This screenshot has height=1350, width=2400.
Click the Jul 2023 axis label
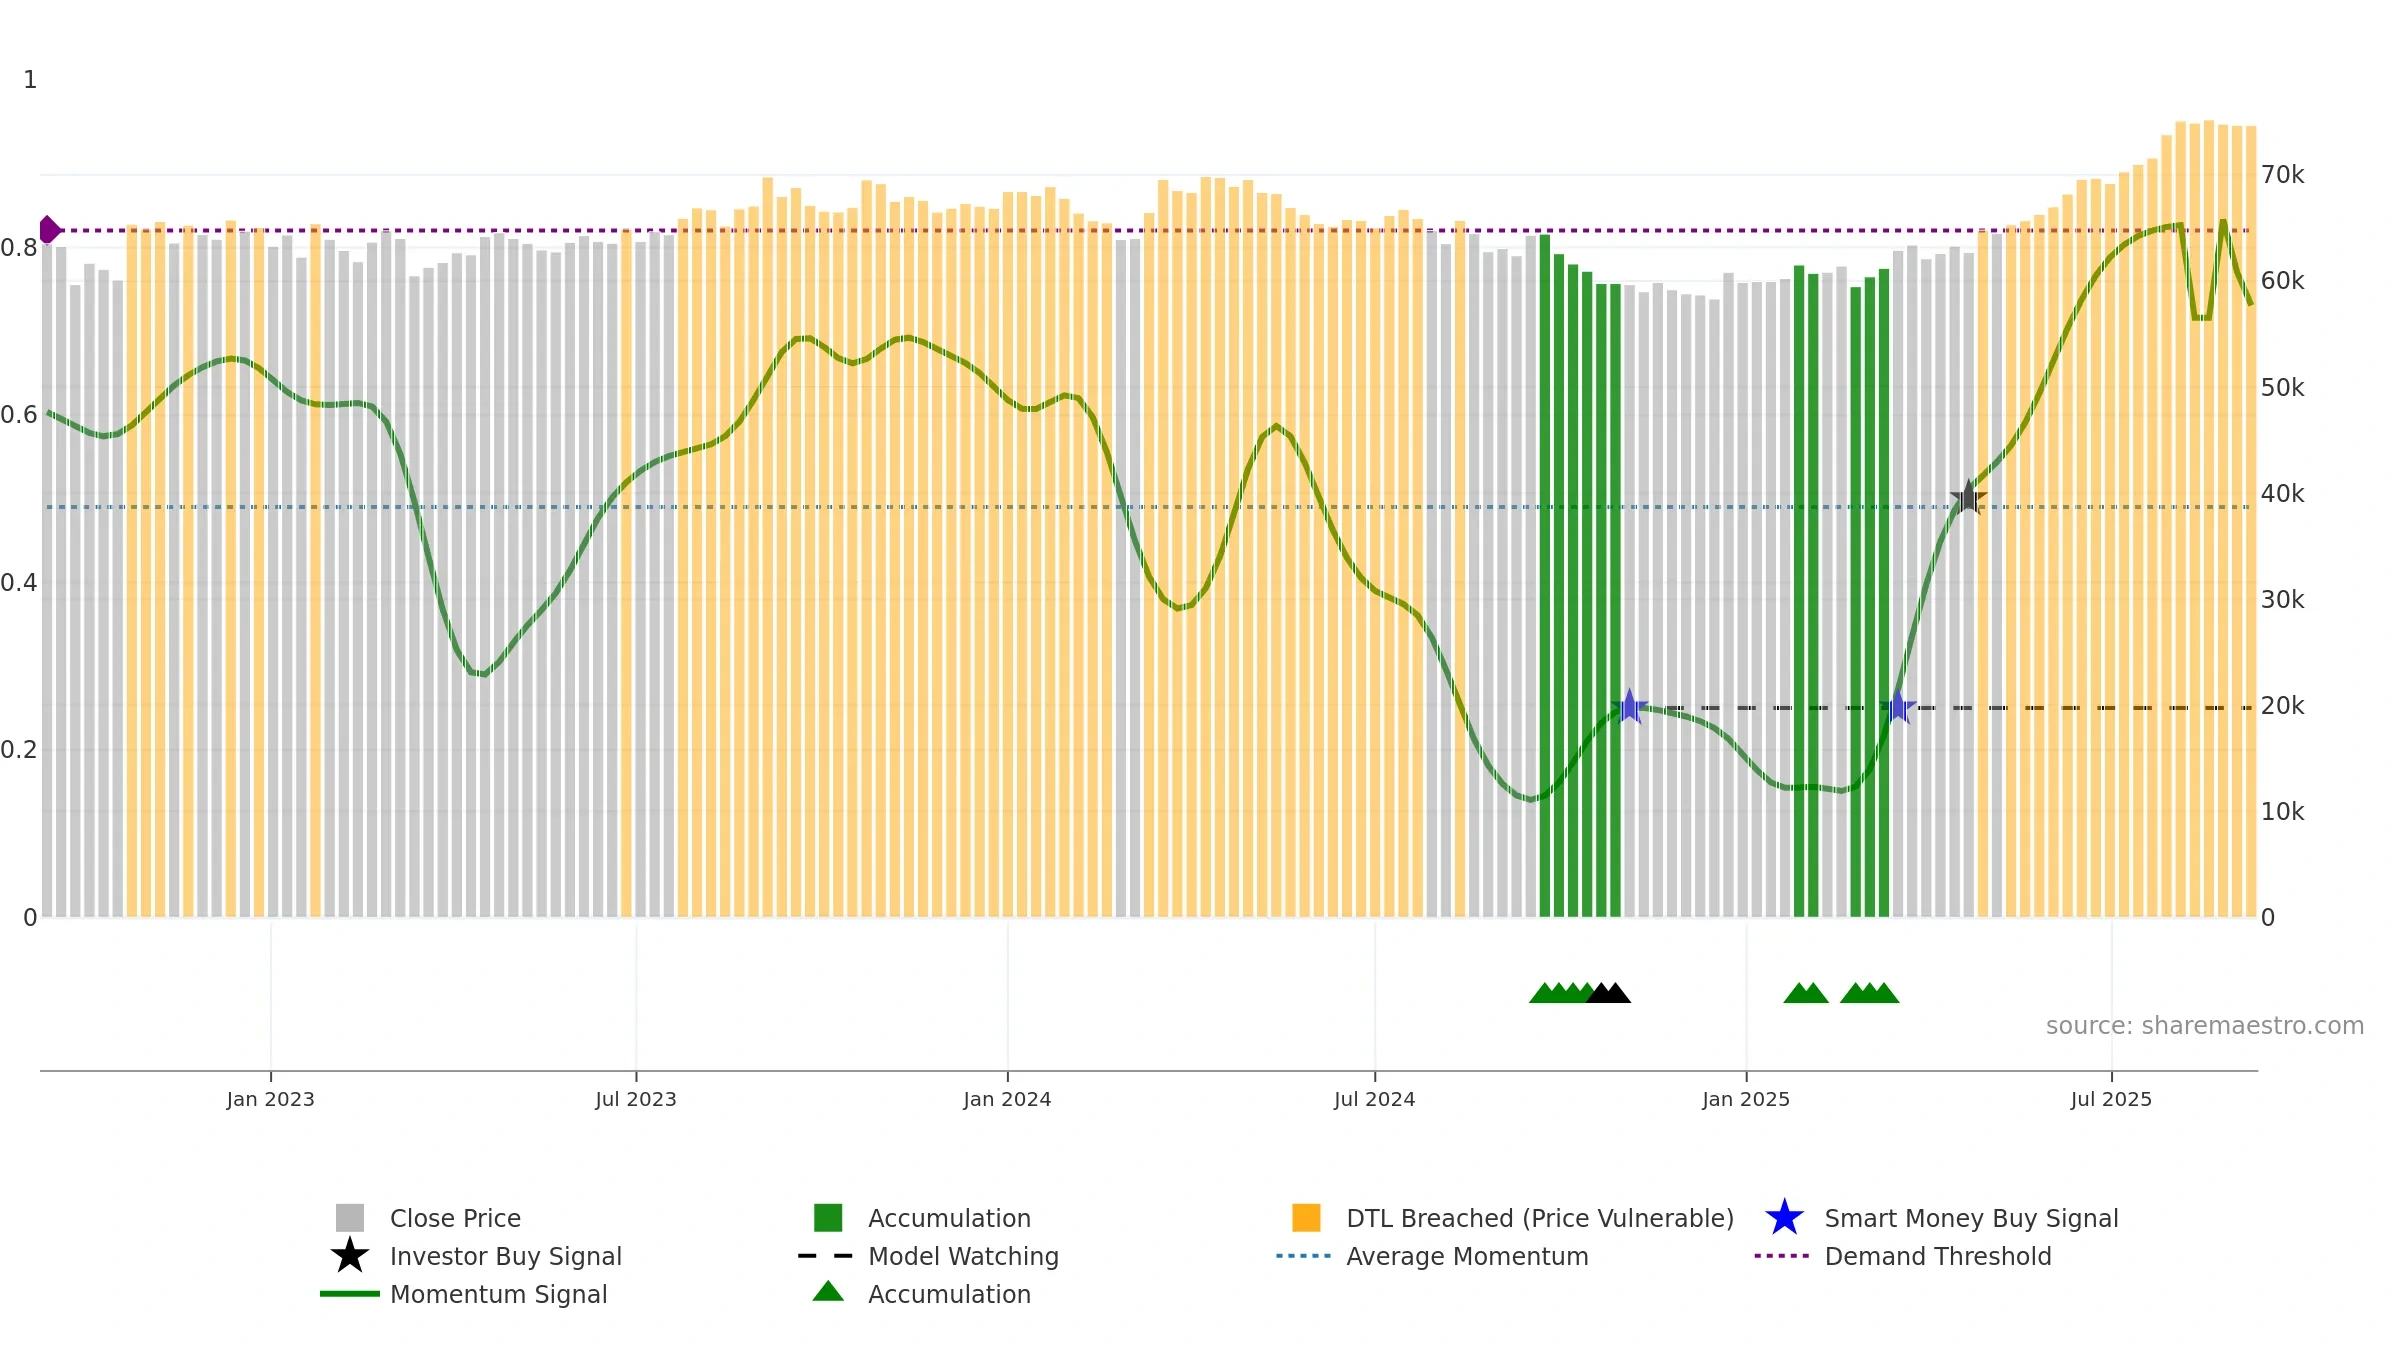tap(636, 1100)
